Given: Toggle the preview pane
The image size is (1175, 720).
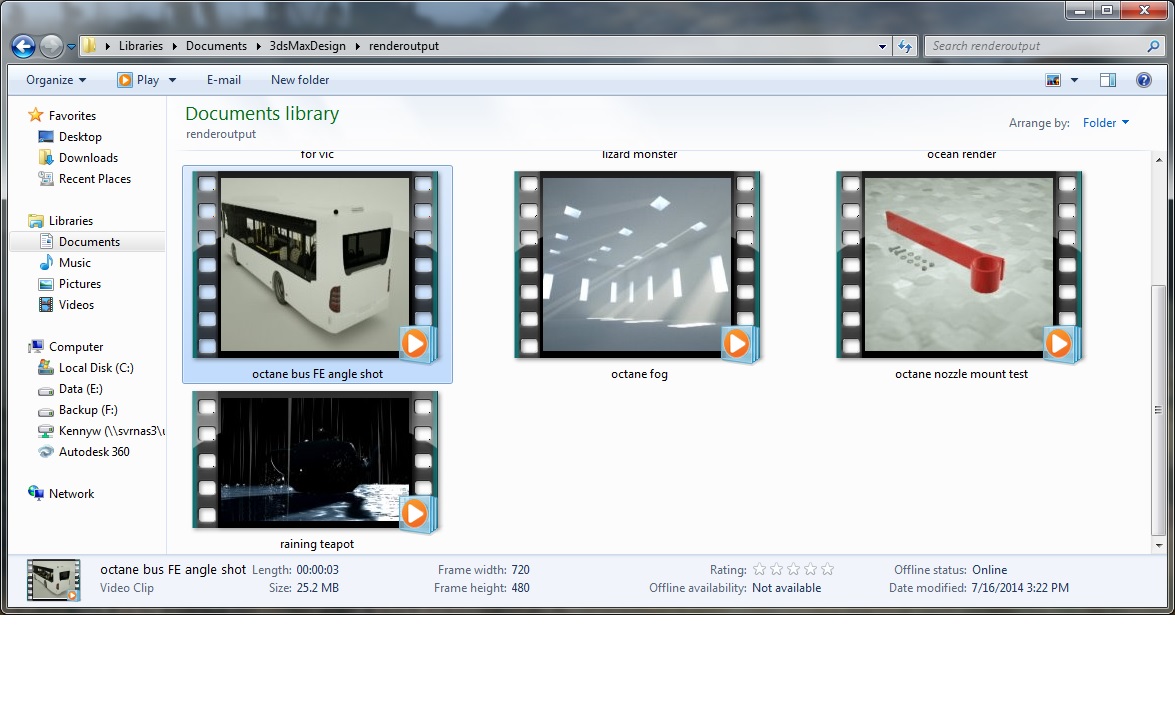Looking at the screenshot, I should tap(1108, 80).
